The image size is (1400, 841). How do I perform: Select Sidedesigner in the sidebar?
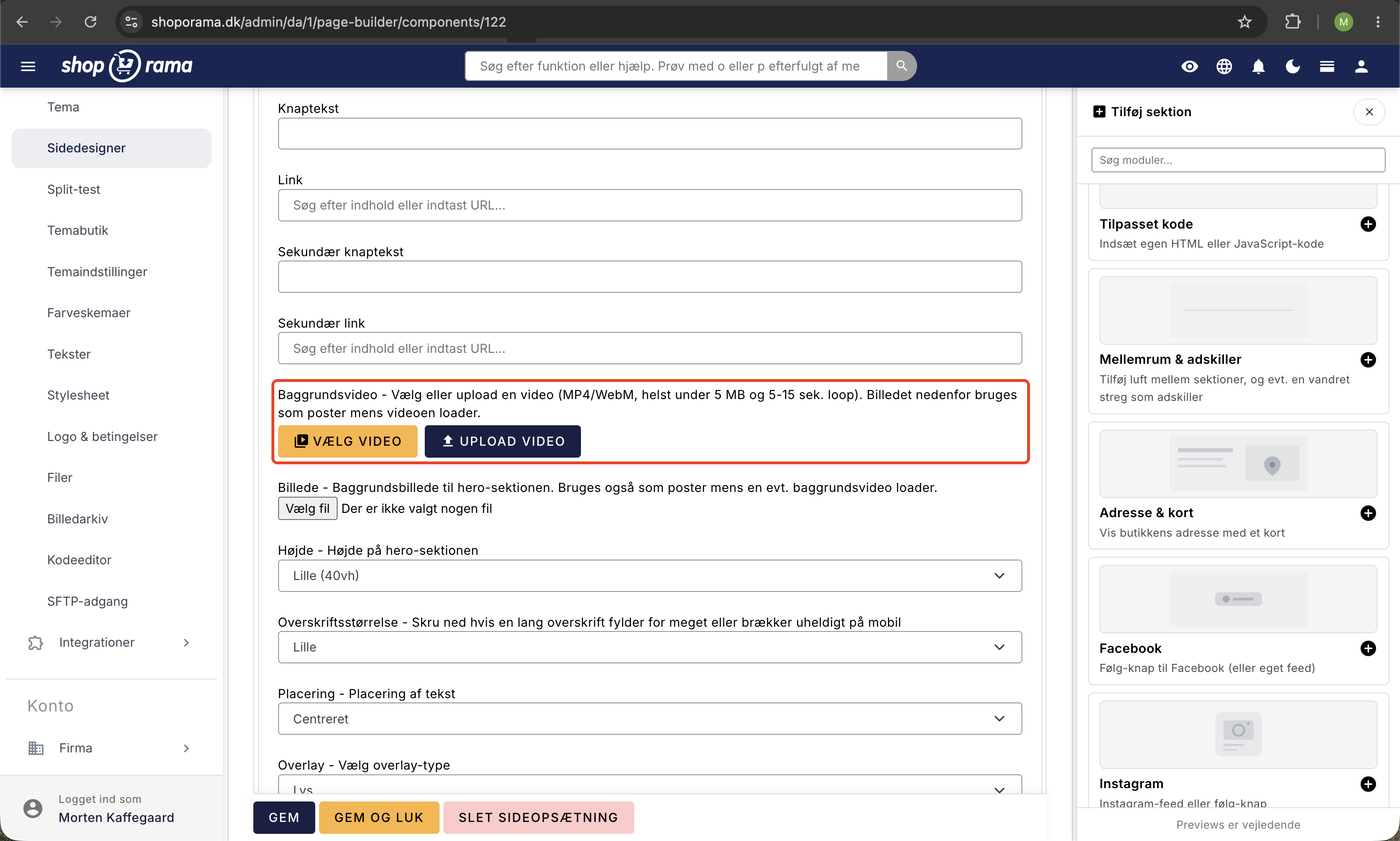click(x=111, y=148)
